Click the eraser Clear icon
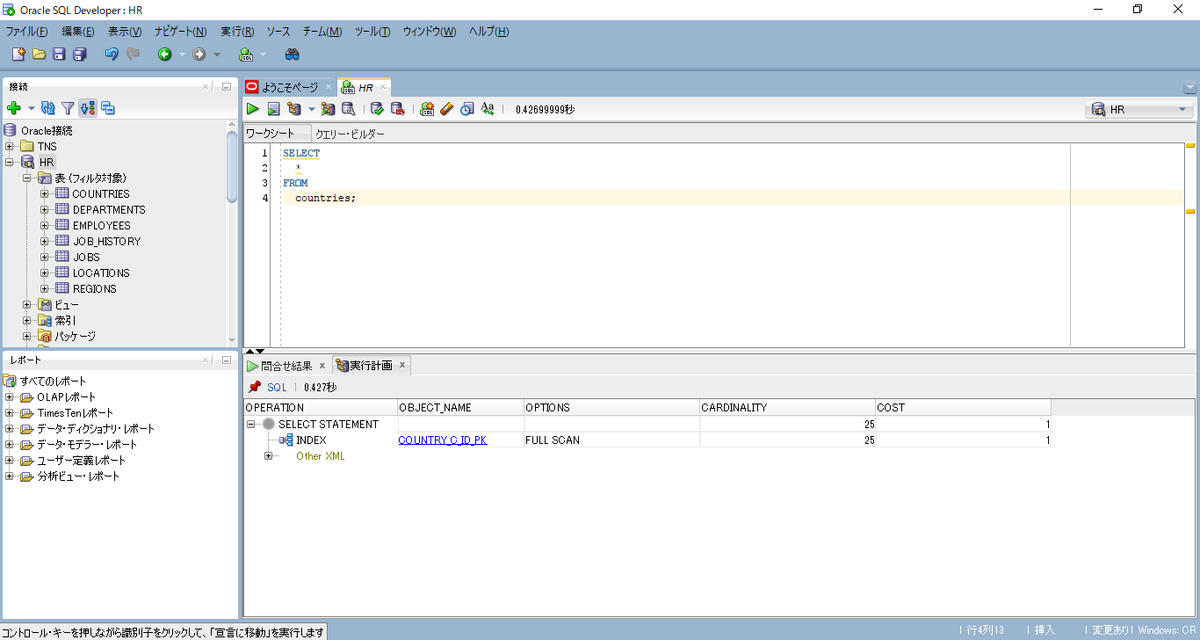This screenshot has height=640, width=1200. (x=447, y=109)
